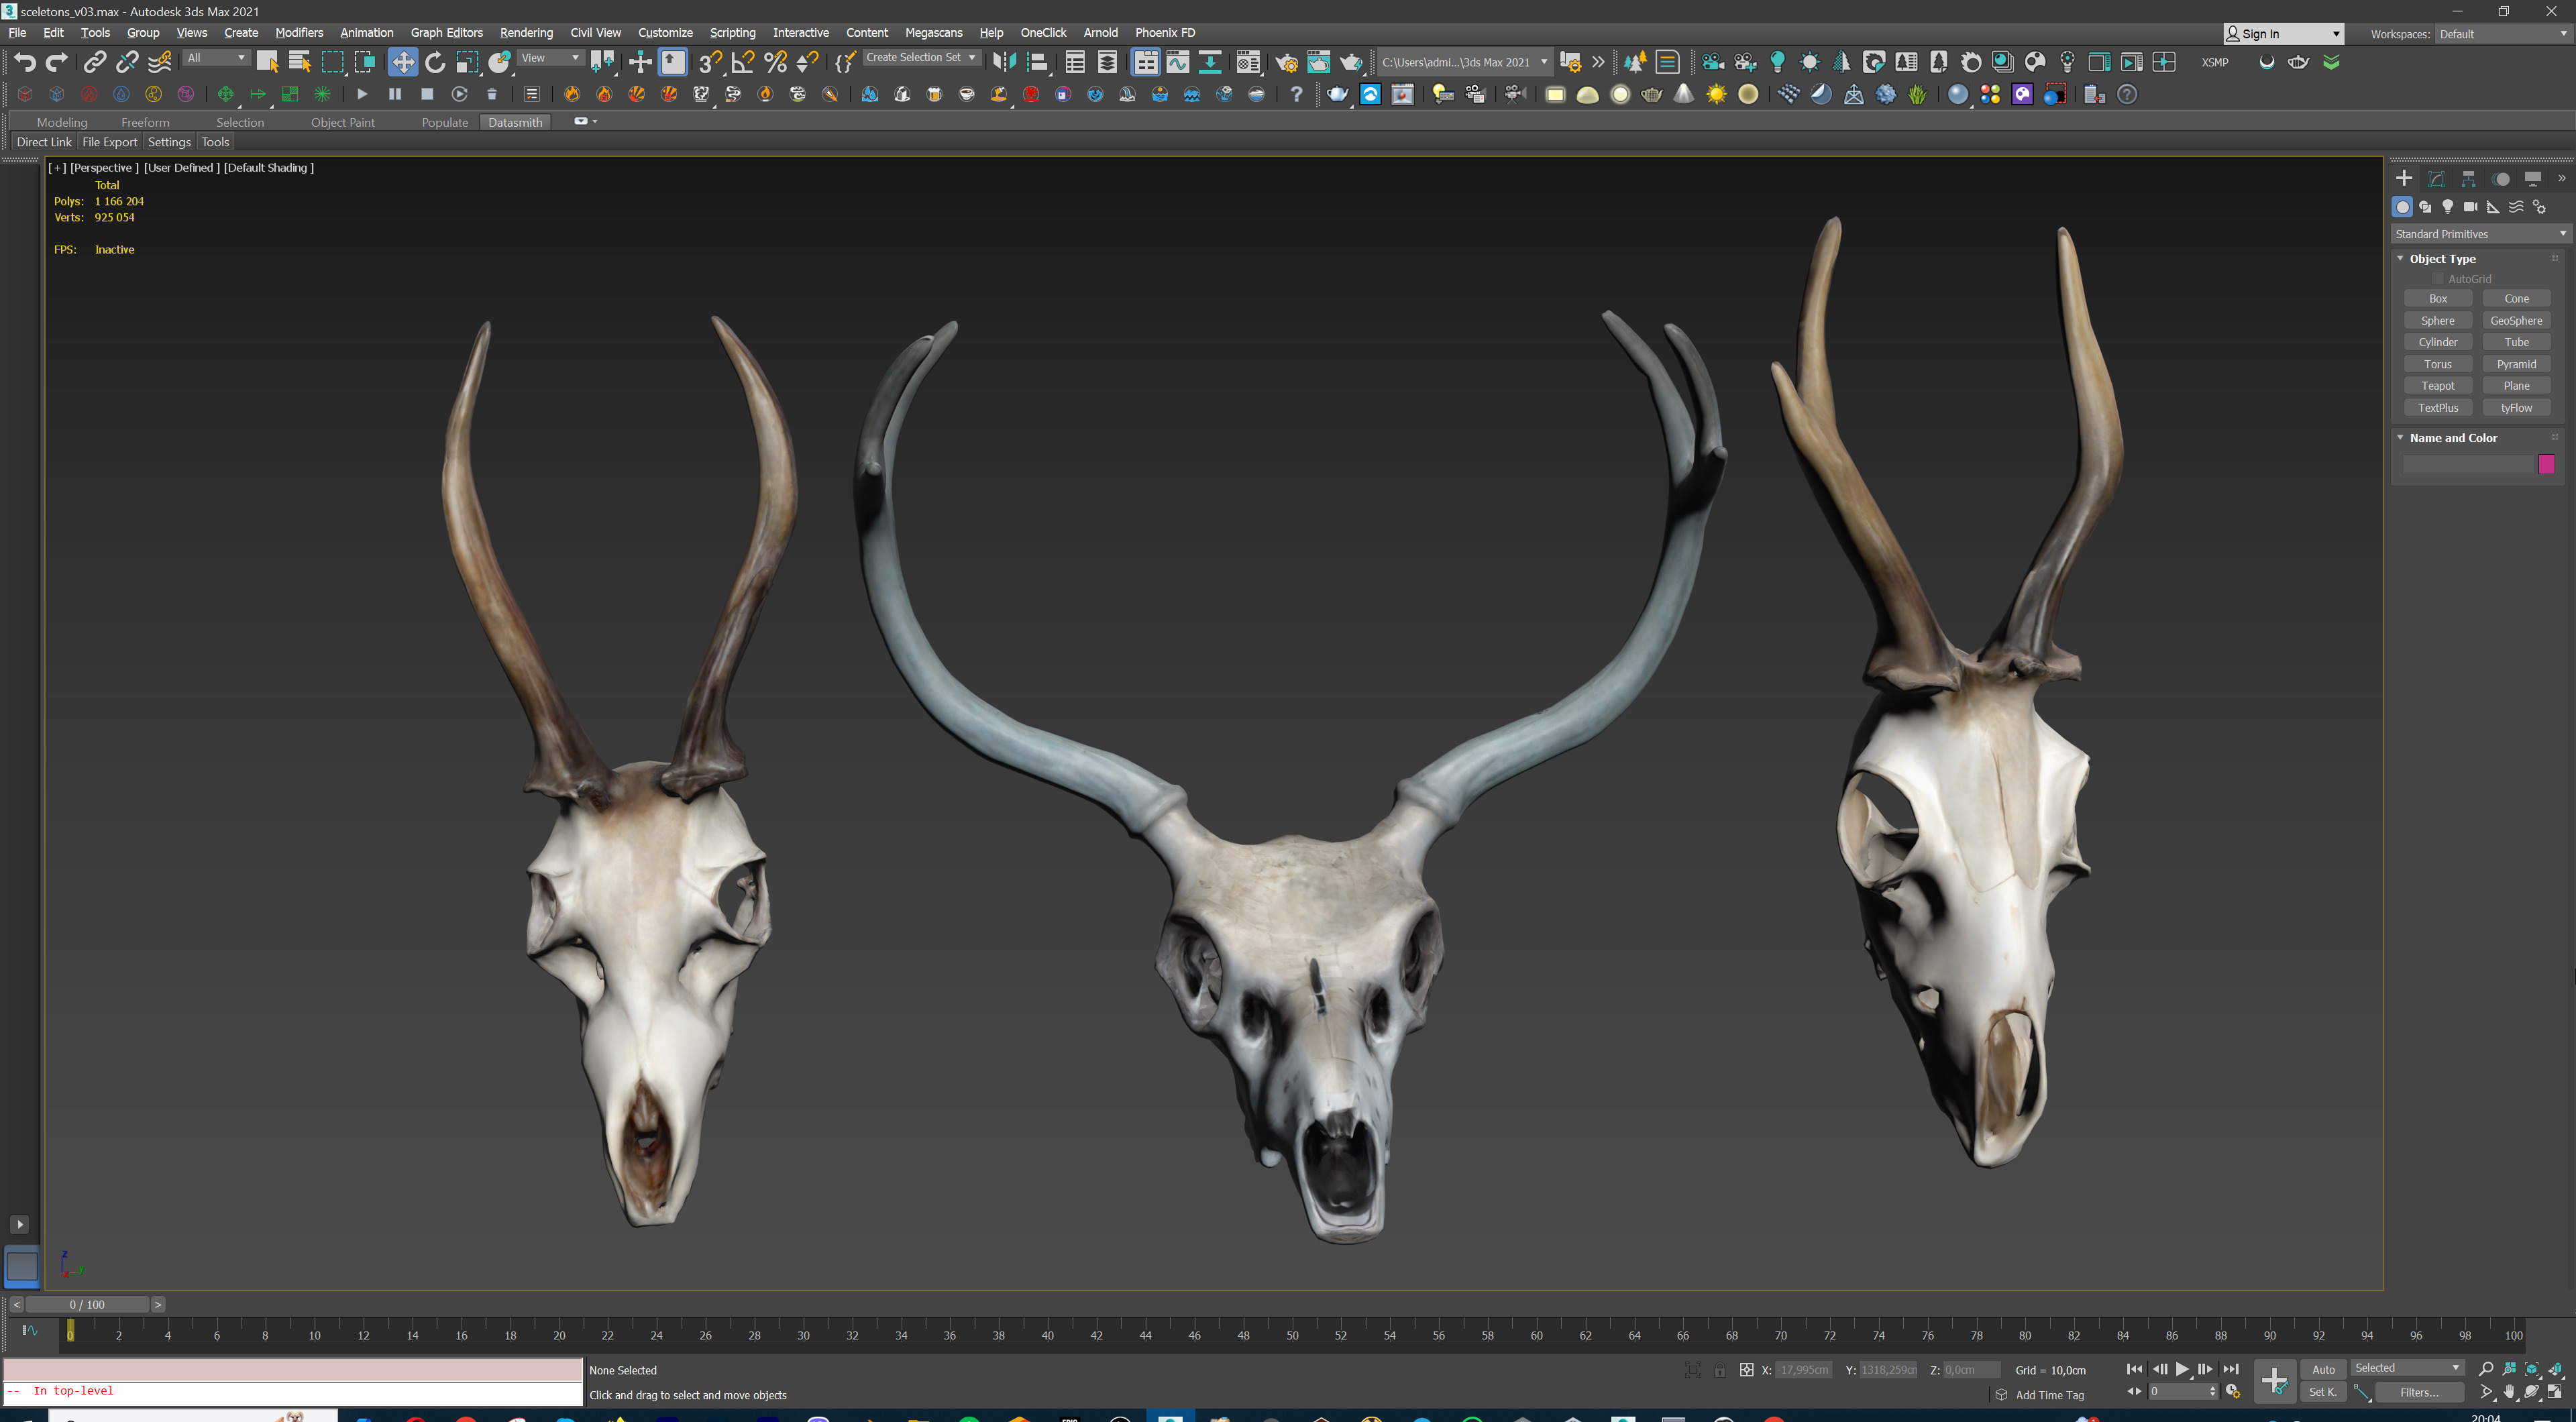Click the Redo arrow icon
This screenshot has height=1422, width=2576.
coord(57,62)
